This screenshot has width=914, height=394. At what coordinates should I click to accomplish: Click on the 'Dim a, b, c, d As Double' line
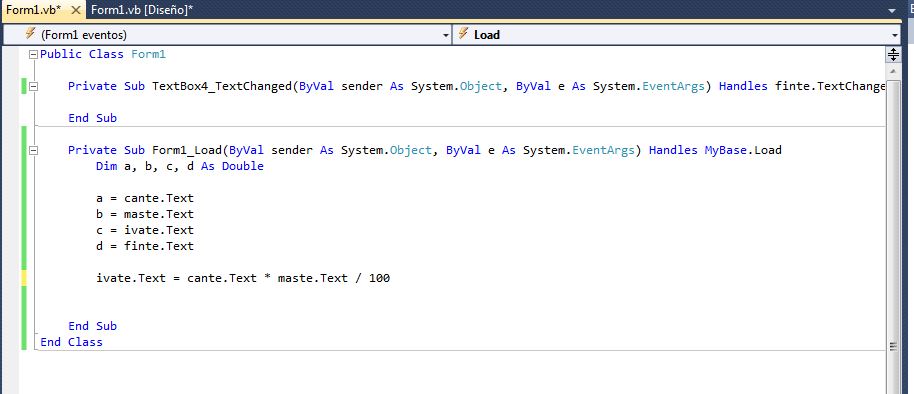[x=180, y=166]
